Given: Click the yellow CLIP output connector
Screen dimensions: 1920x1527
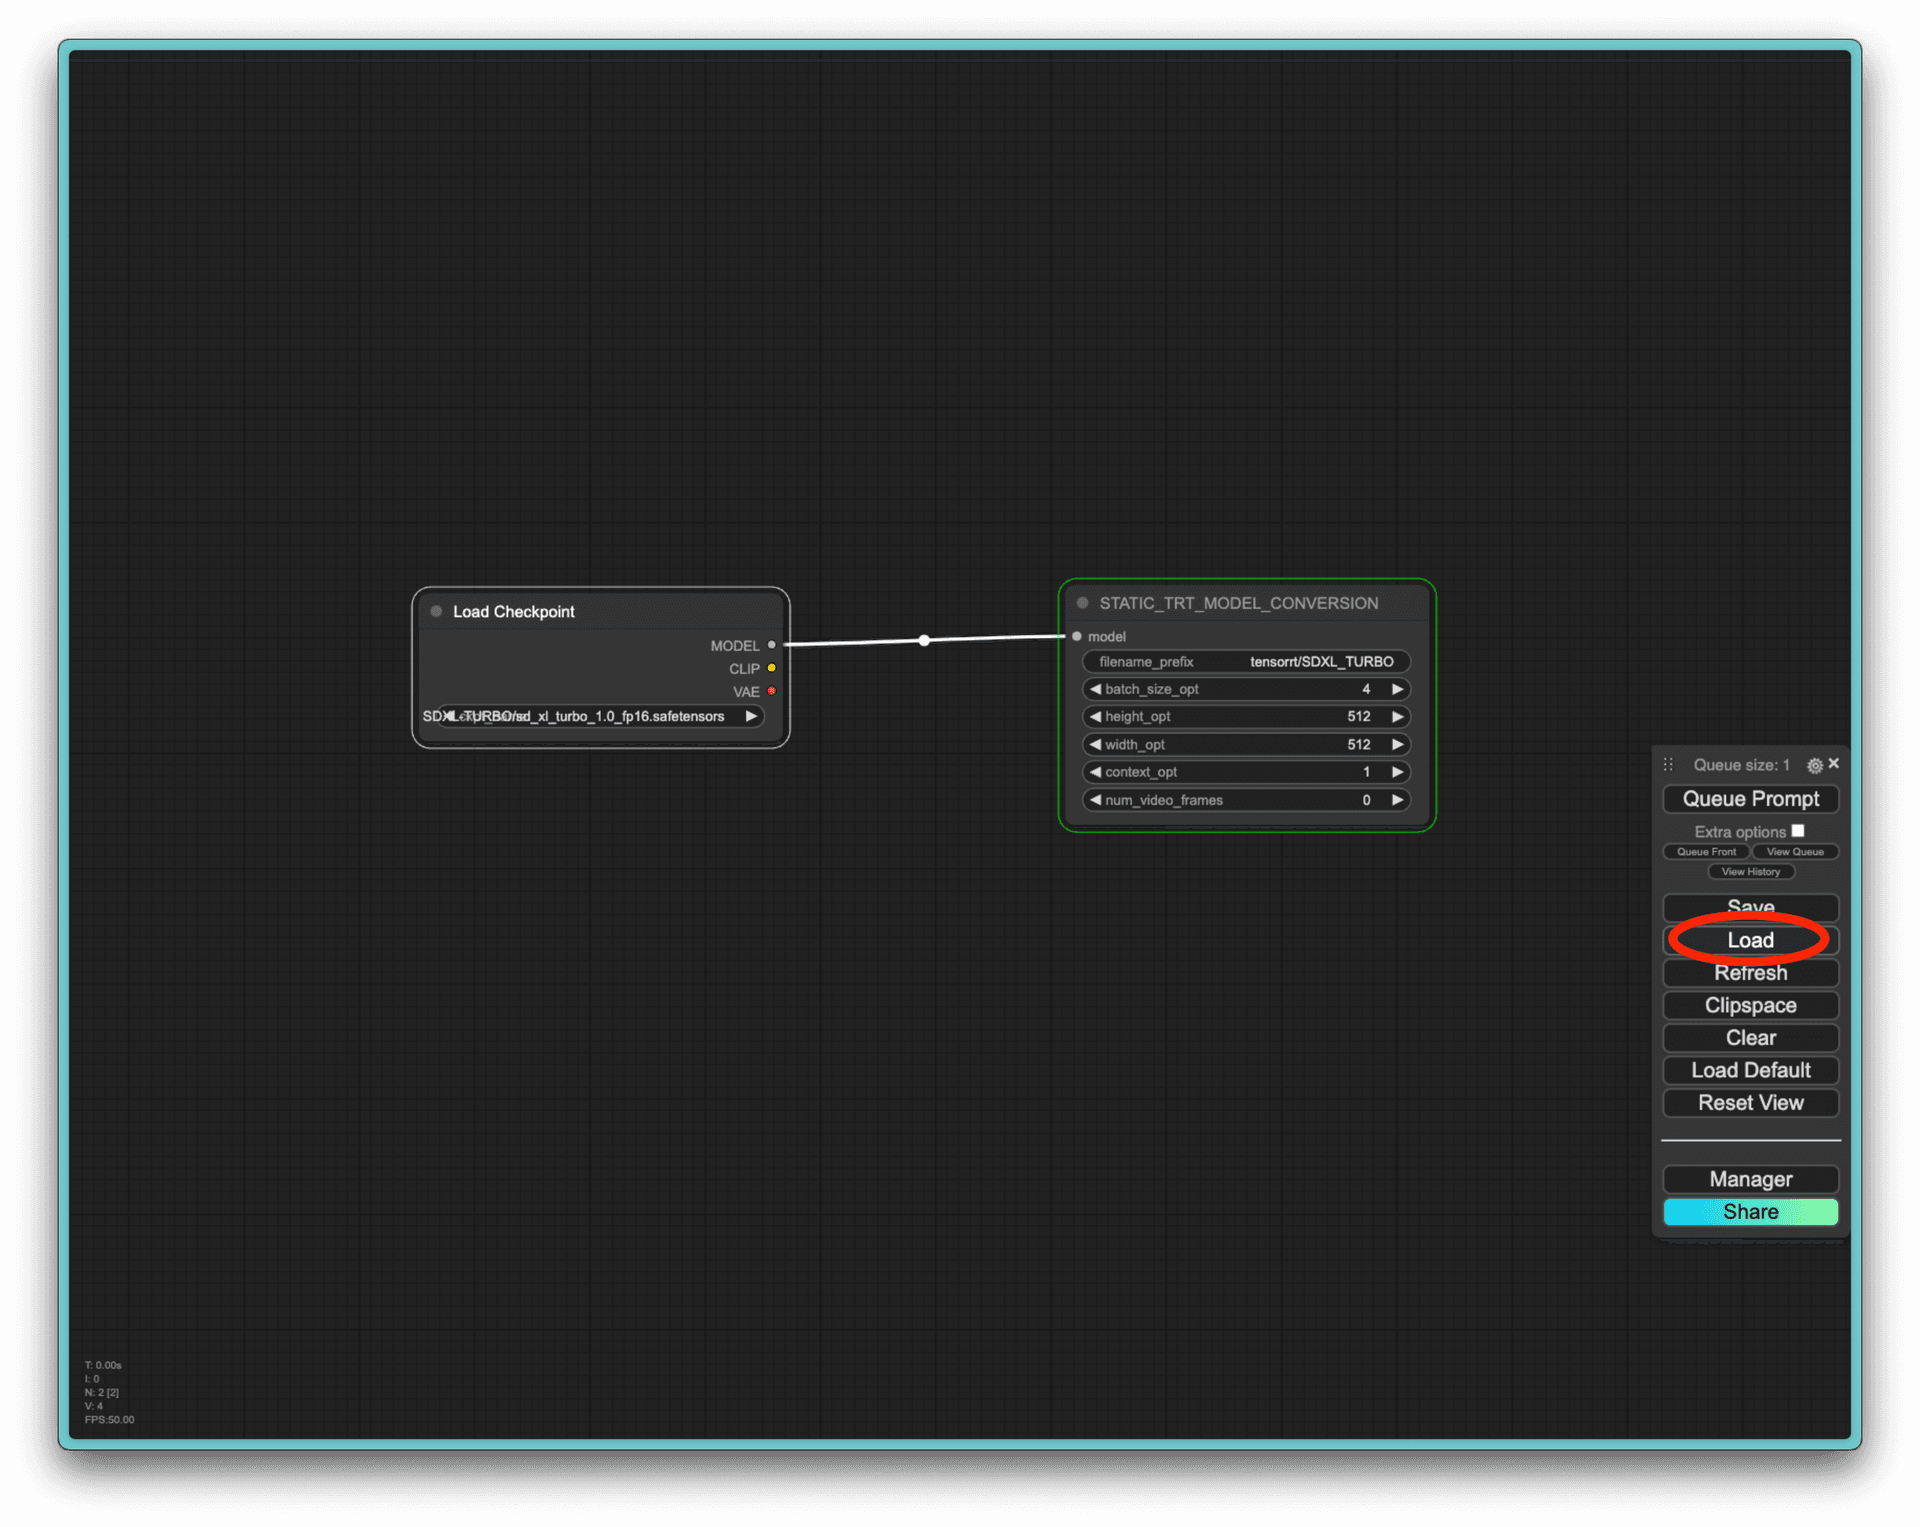Looking at the screenshot, I should (x=771, y=668).
